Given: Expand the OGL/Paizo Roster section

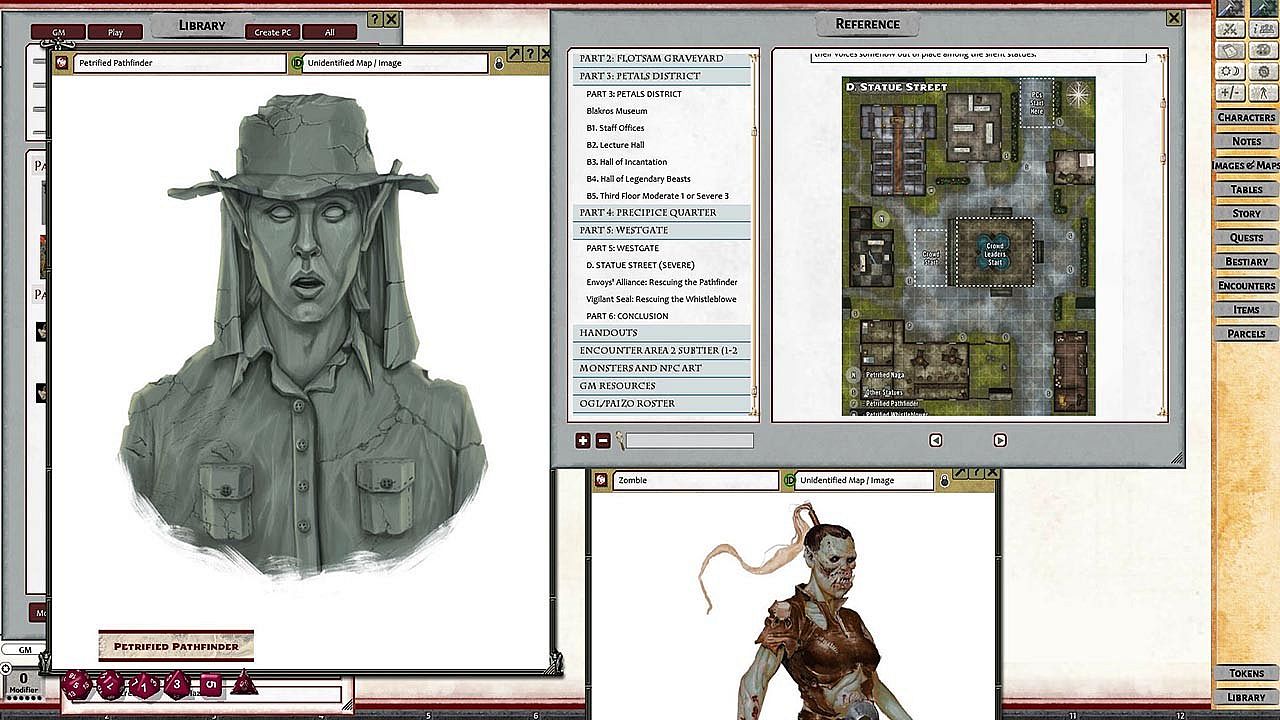Looking at the screenshot, I should (662, 404).
